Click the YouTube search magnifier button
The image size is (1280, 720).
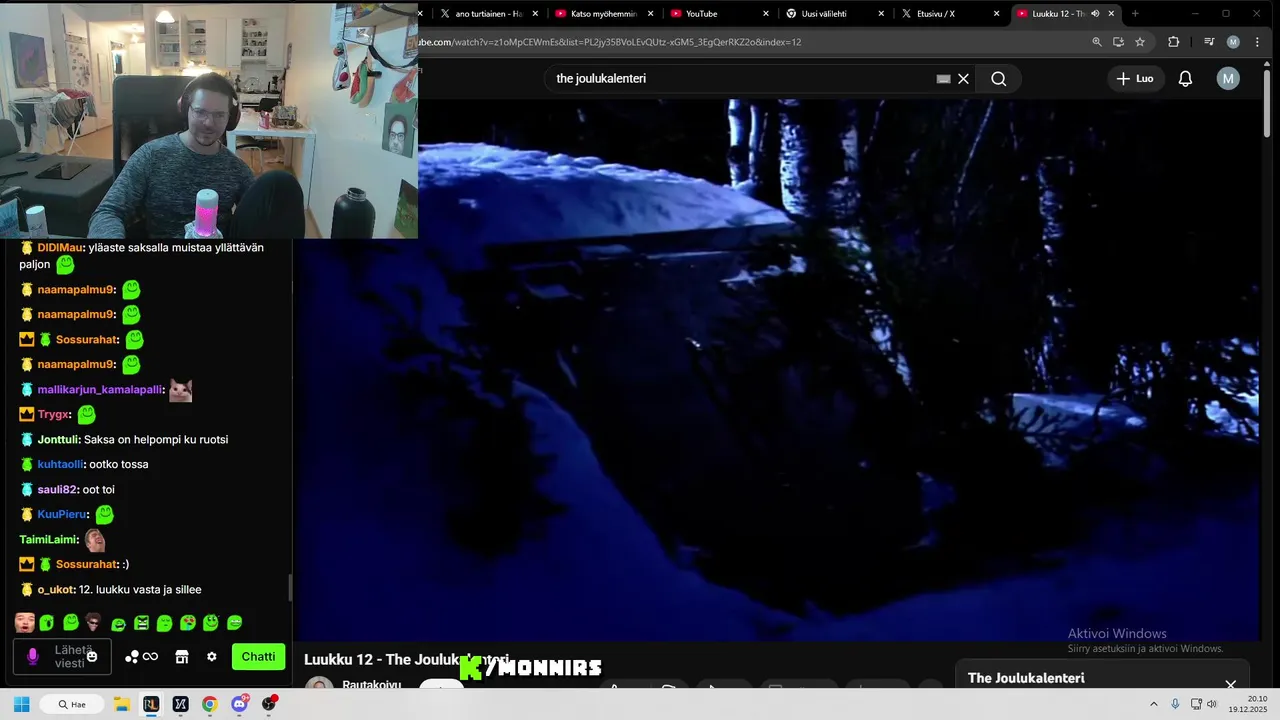(998, 79)
